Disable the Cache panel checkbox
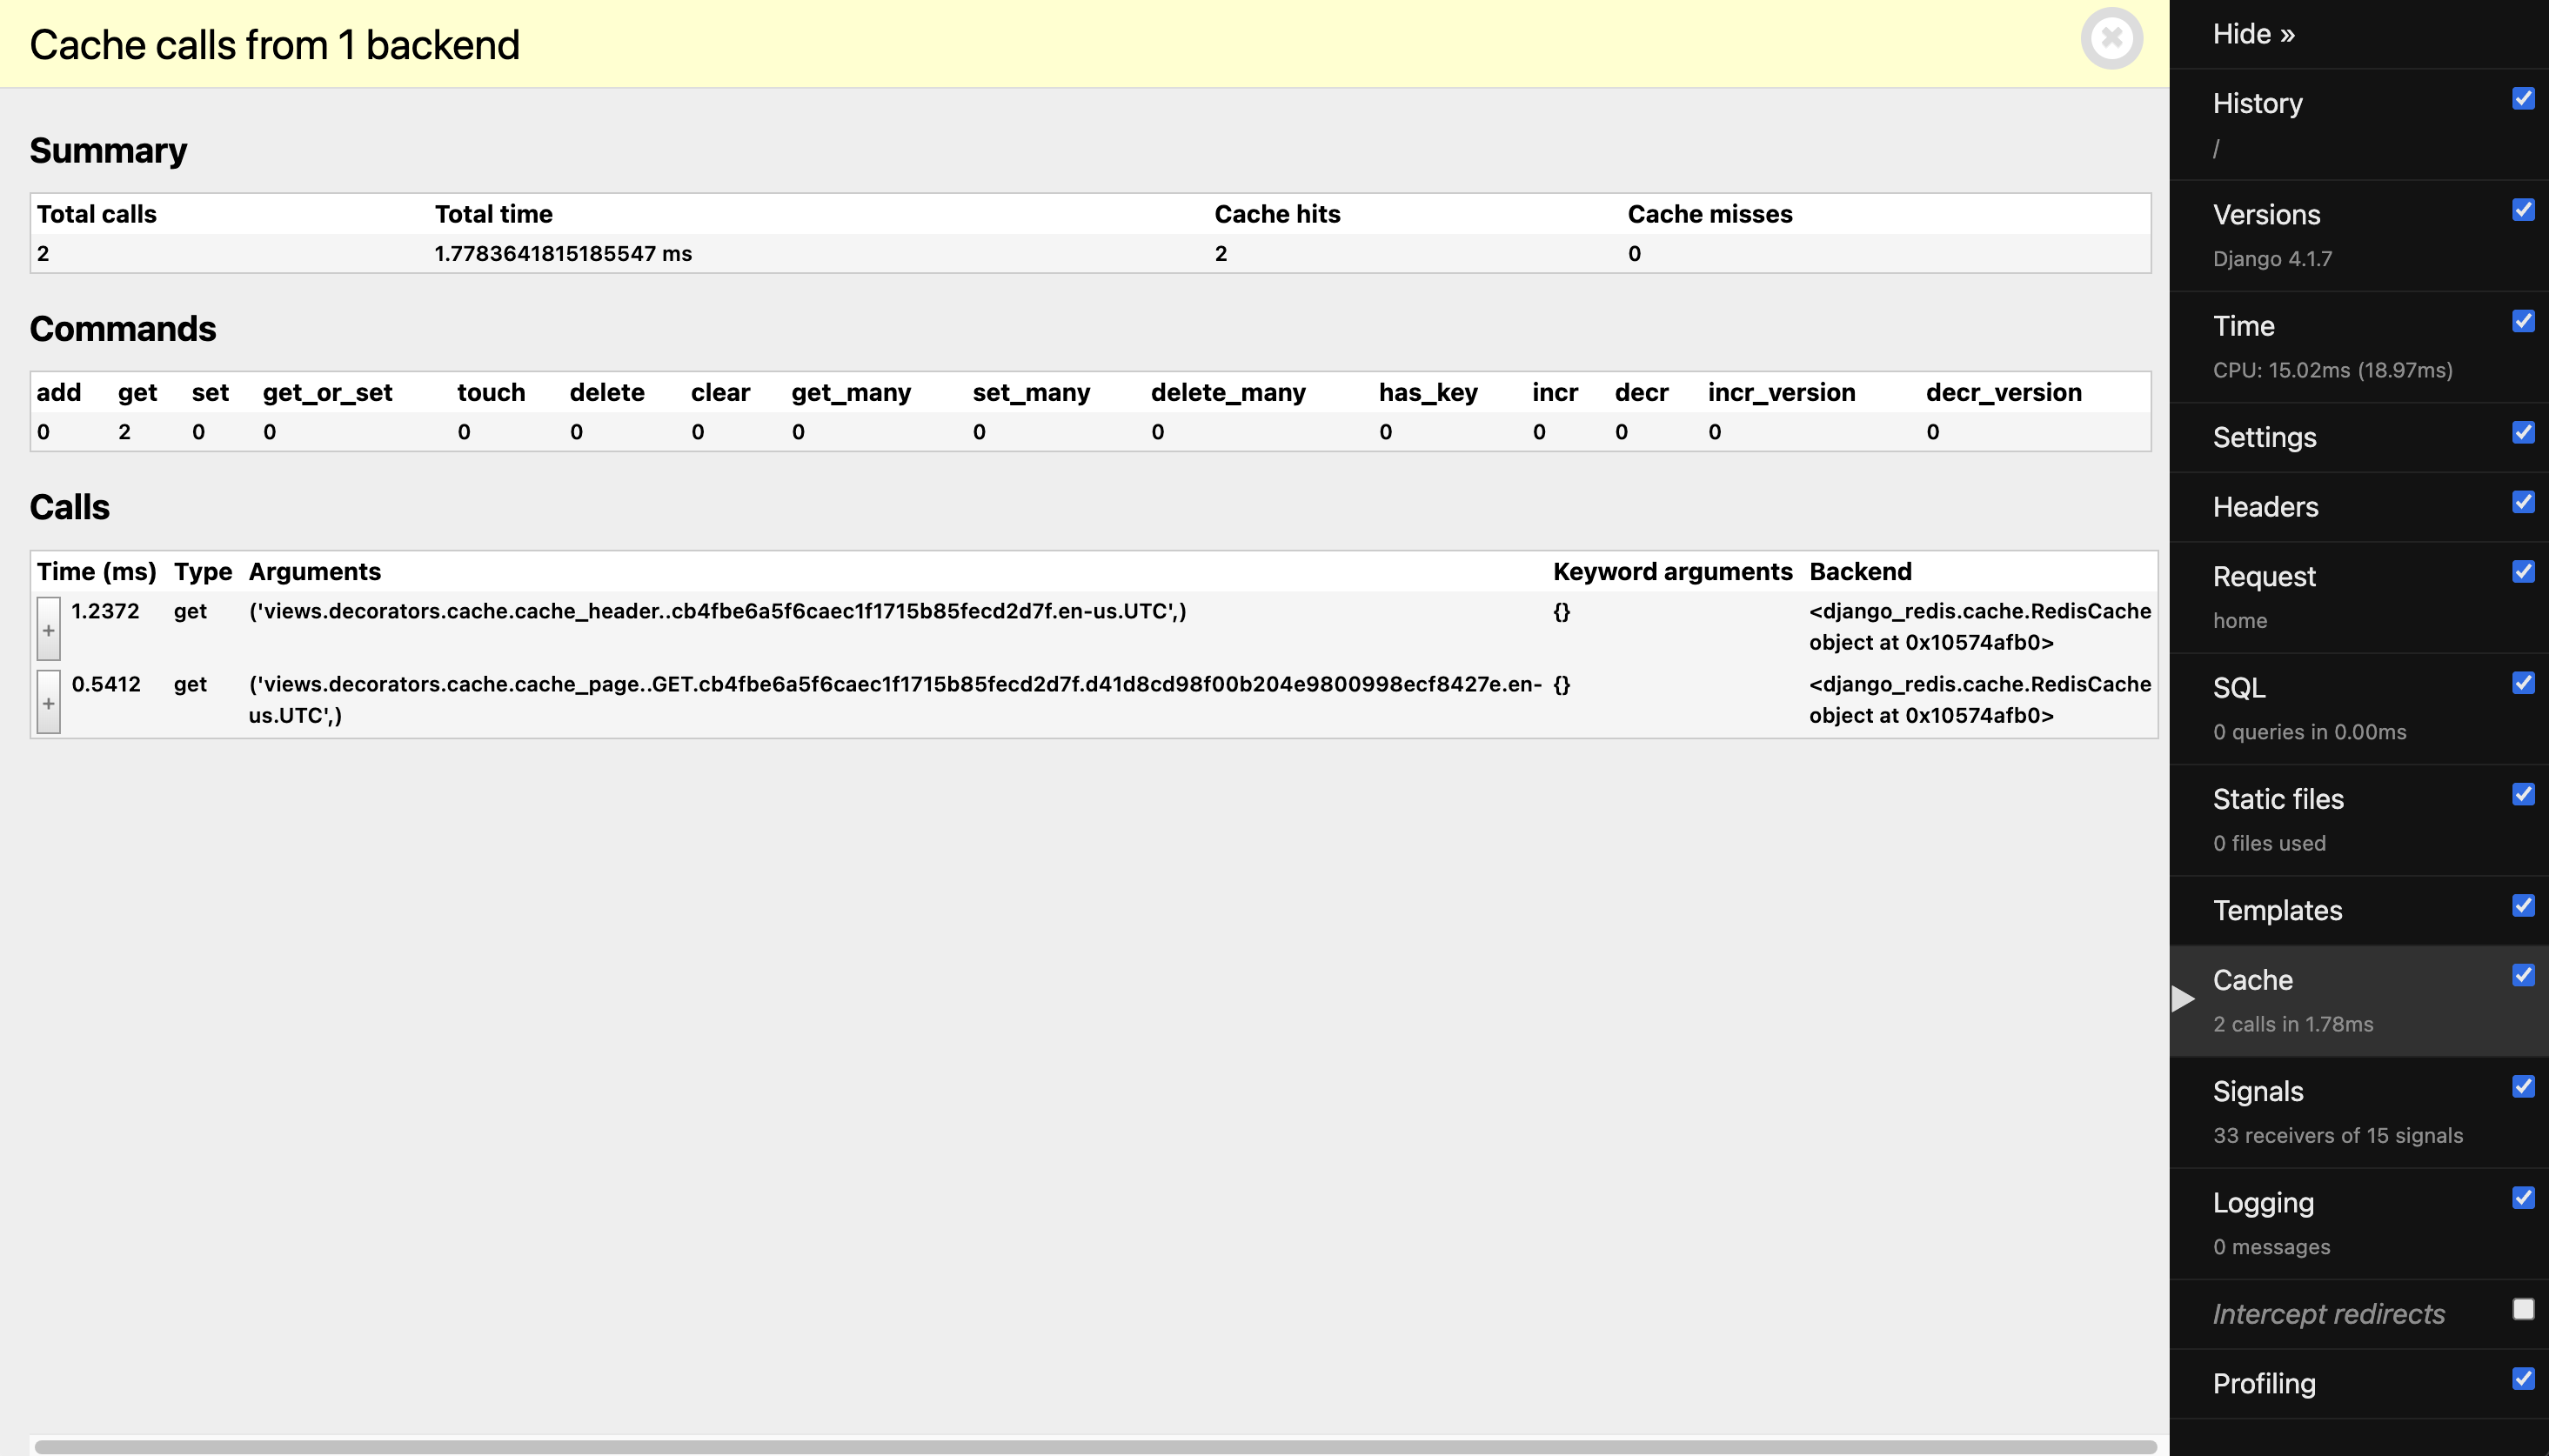2549x1456 pixels. [2522, 975]
